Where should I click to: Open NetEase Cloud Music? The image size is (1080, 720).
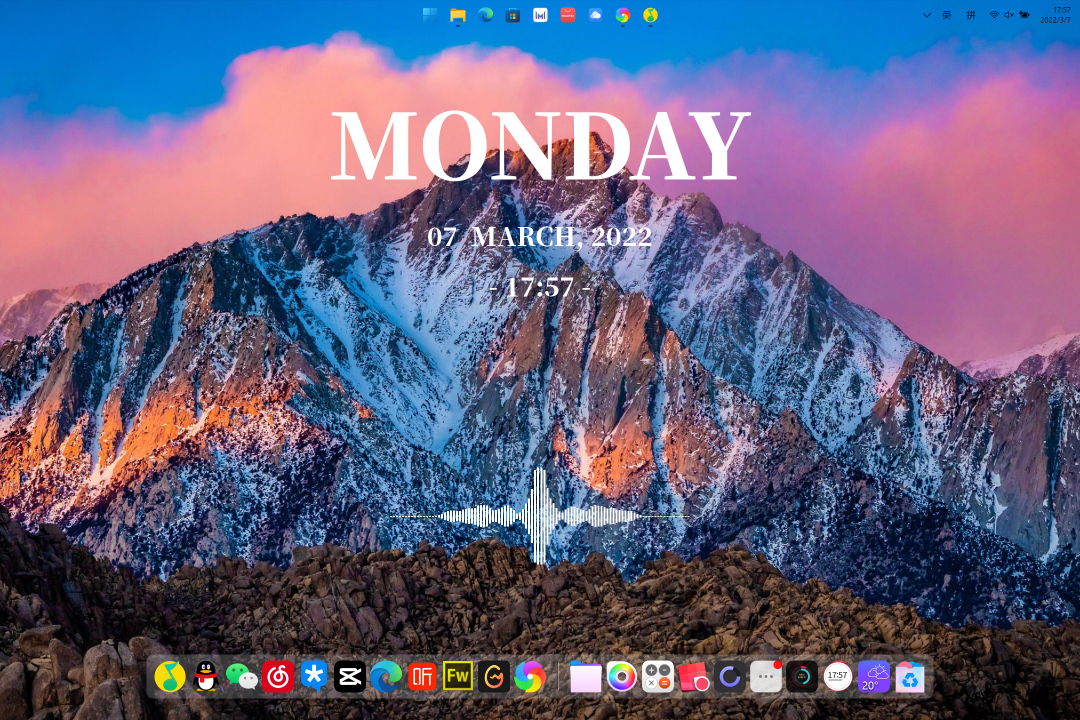coord(278,677)
